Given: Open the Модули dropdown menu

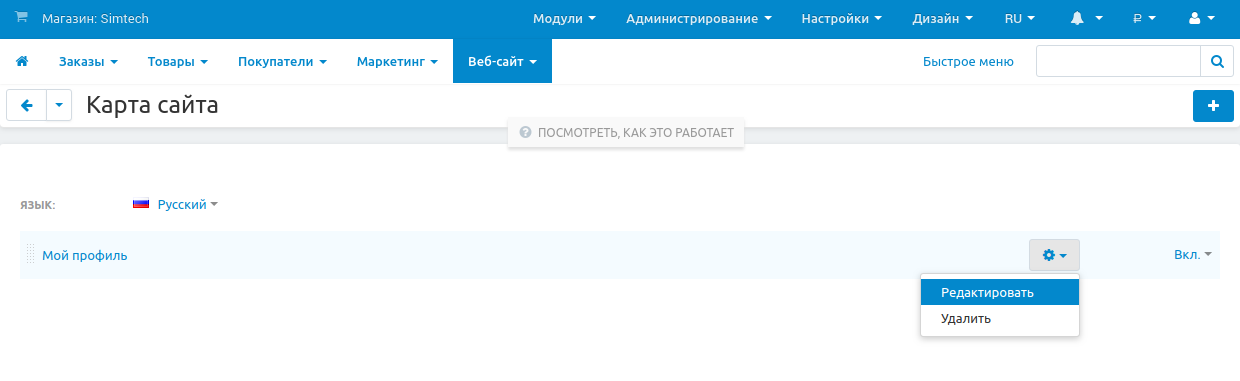Looking at the screenshot, I should coord(564,19).
